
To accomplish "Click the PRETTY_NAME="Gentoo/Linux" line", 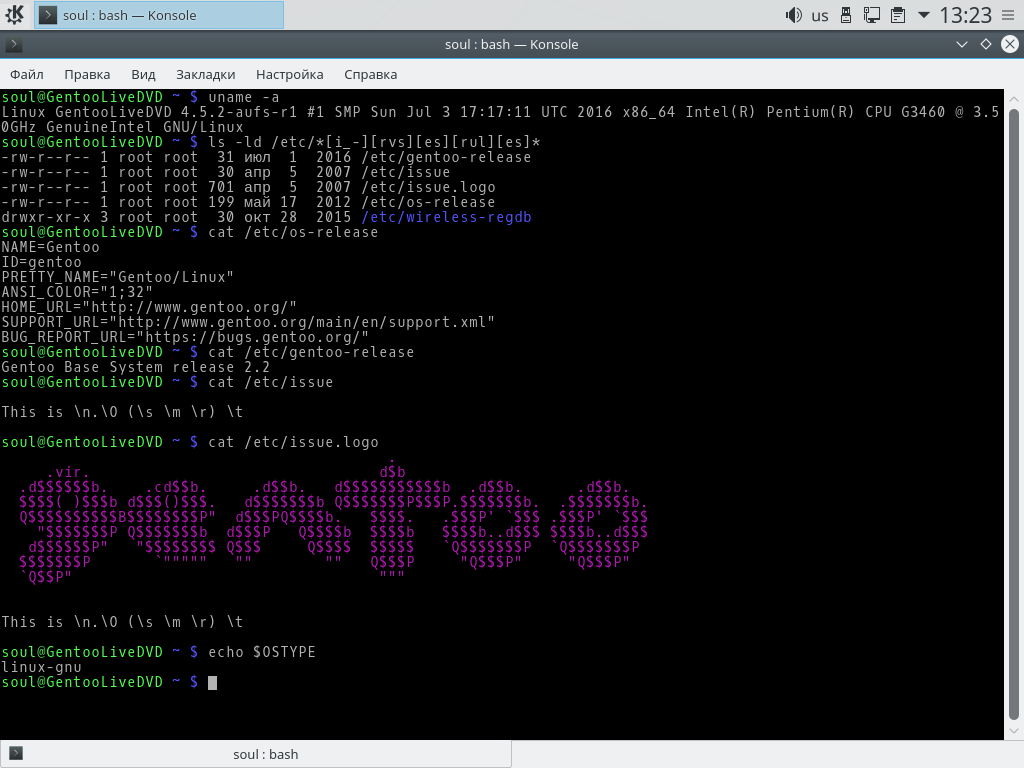I will click(x=118, y=278).
